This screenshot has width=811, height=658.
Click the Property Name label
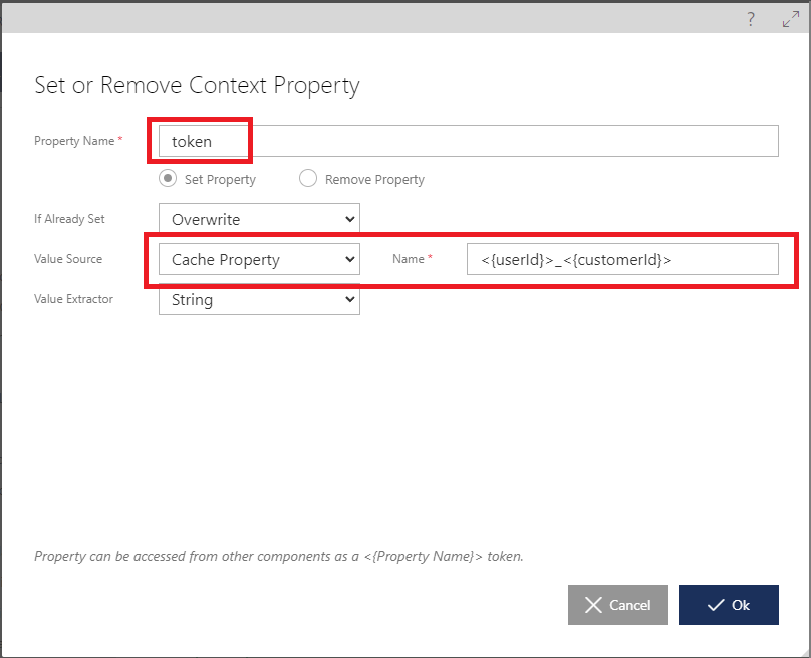click(x=74, y=141)
